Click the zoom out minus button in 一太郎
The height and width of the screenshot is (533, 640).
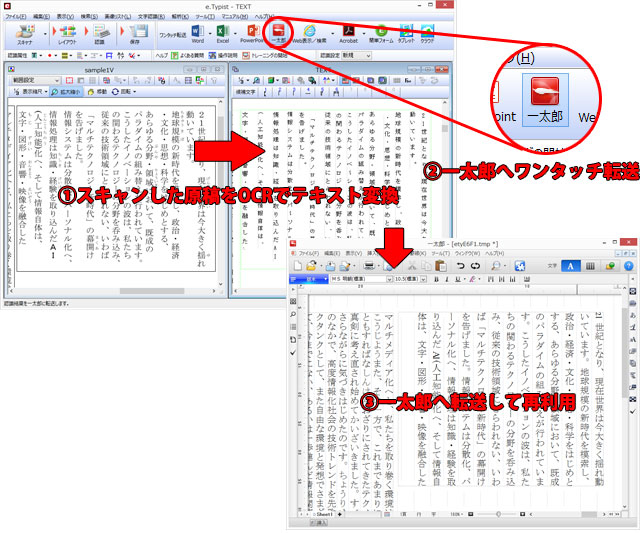[471, 514]
